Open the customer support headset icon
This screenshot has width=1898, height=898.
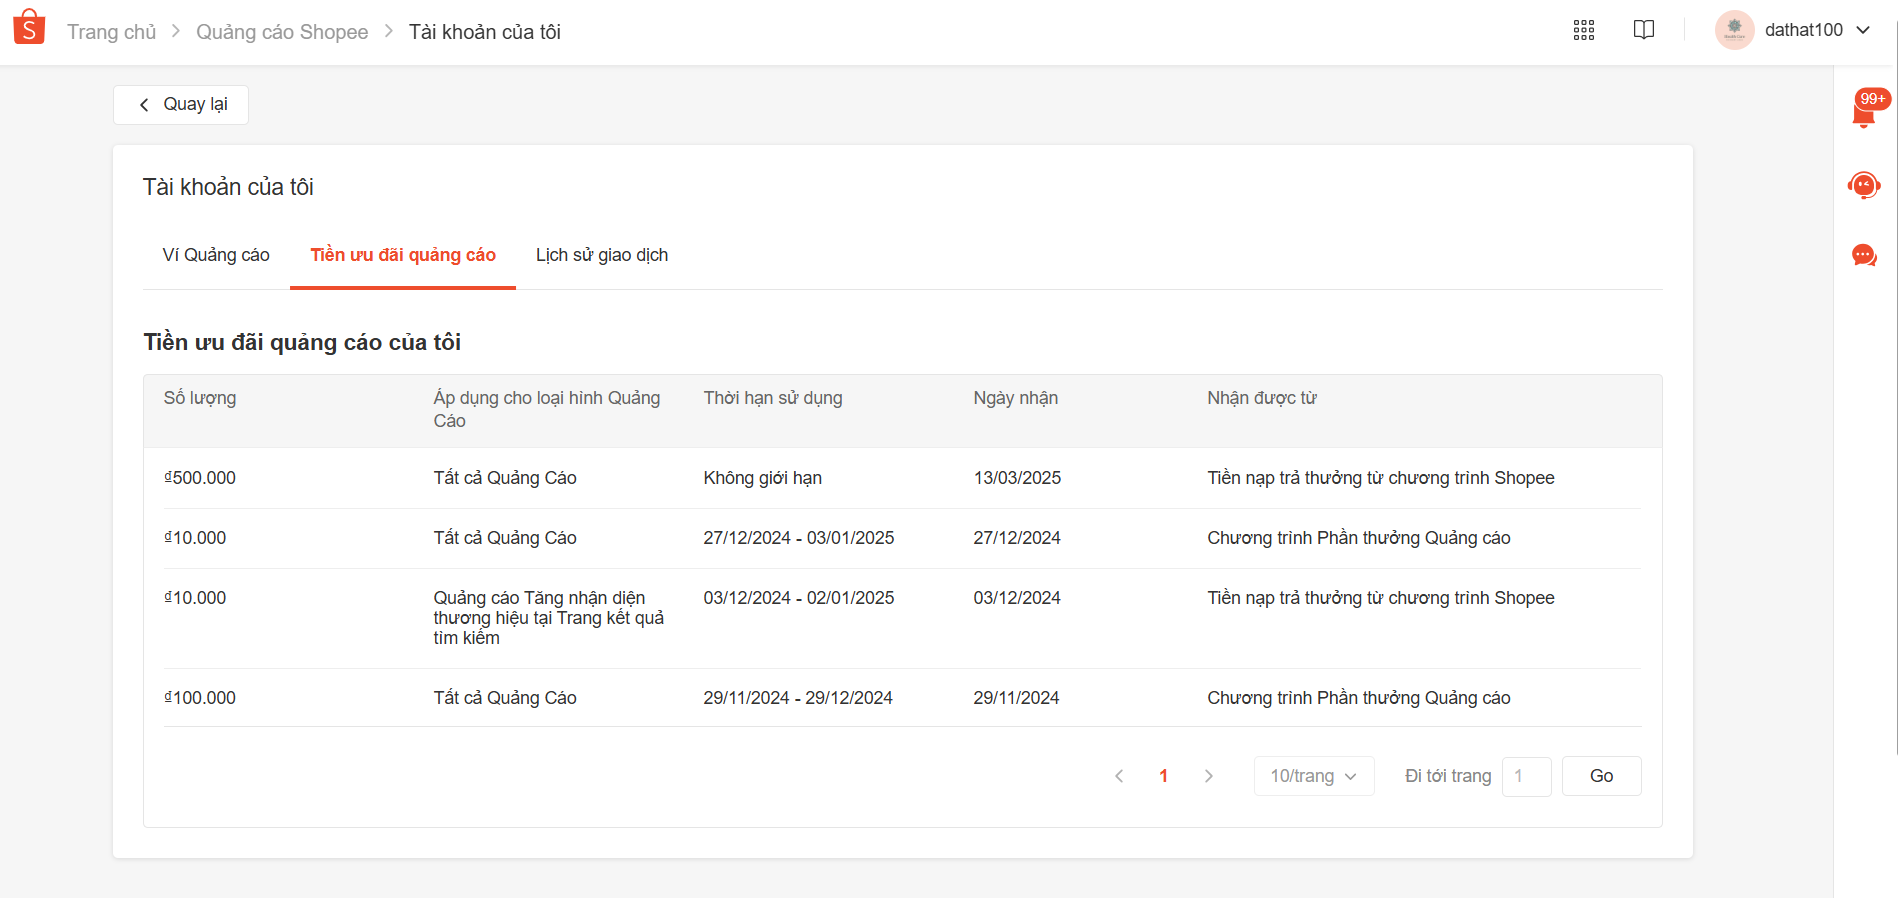[1864, 185]
